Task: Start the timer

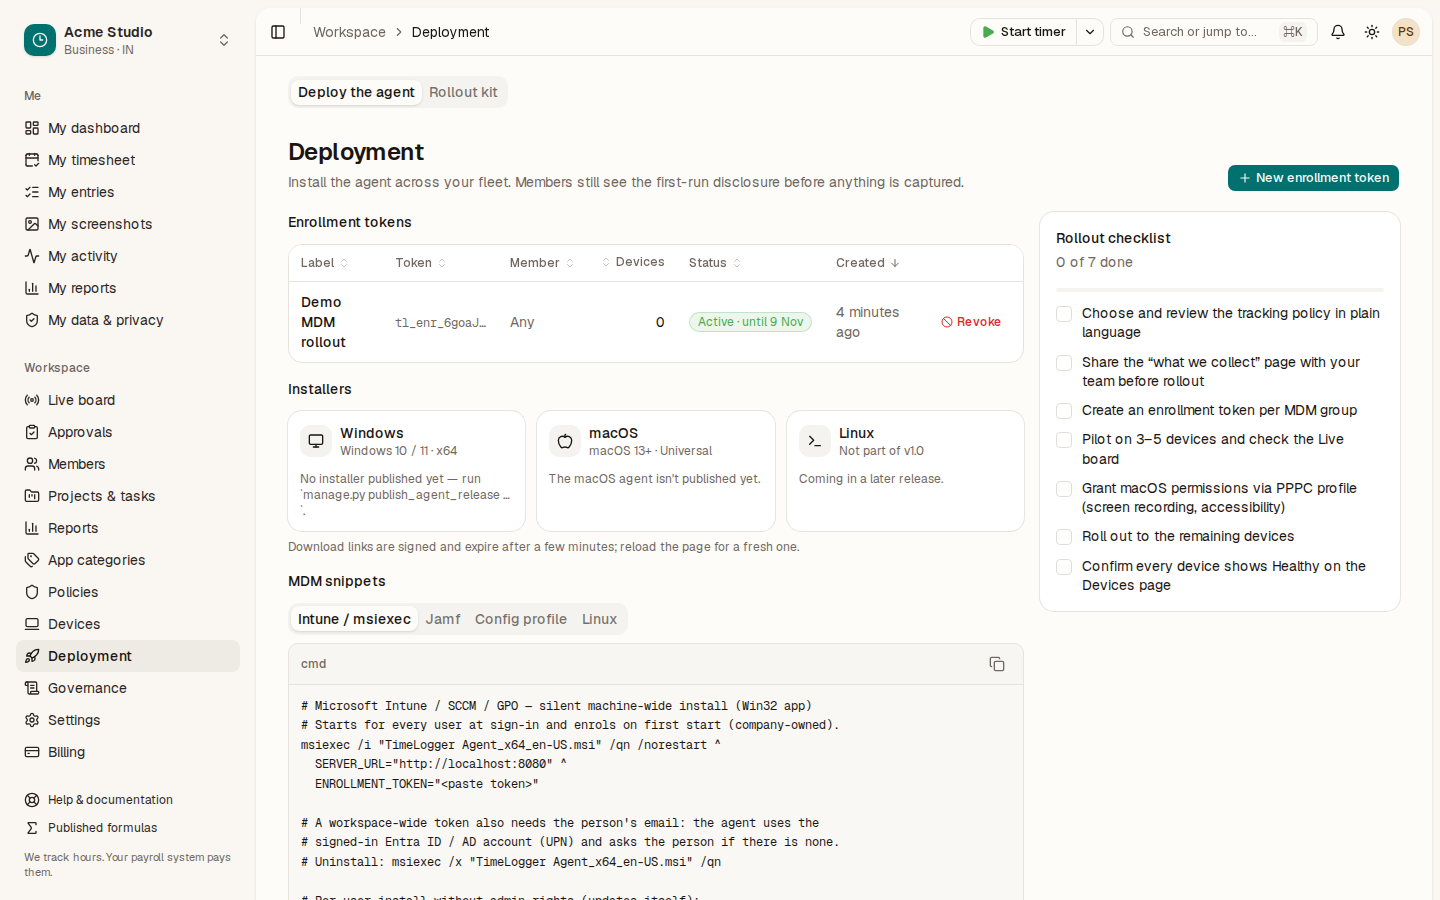Action: pos(1024,32)
